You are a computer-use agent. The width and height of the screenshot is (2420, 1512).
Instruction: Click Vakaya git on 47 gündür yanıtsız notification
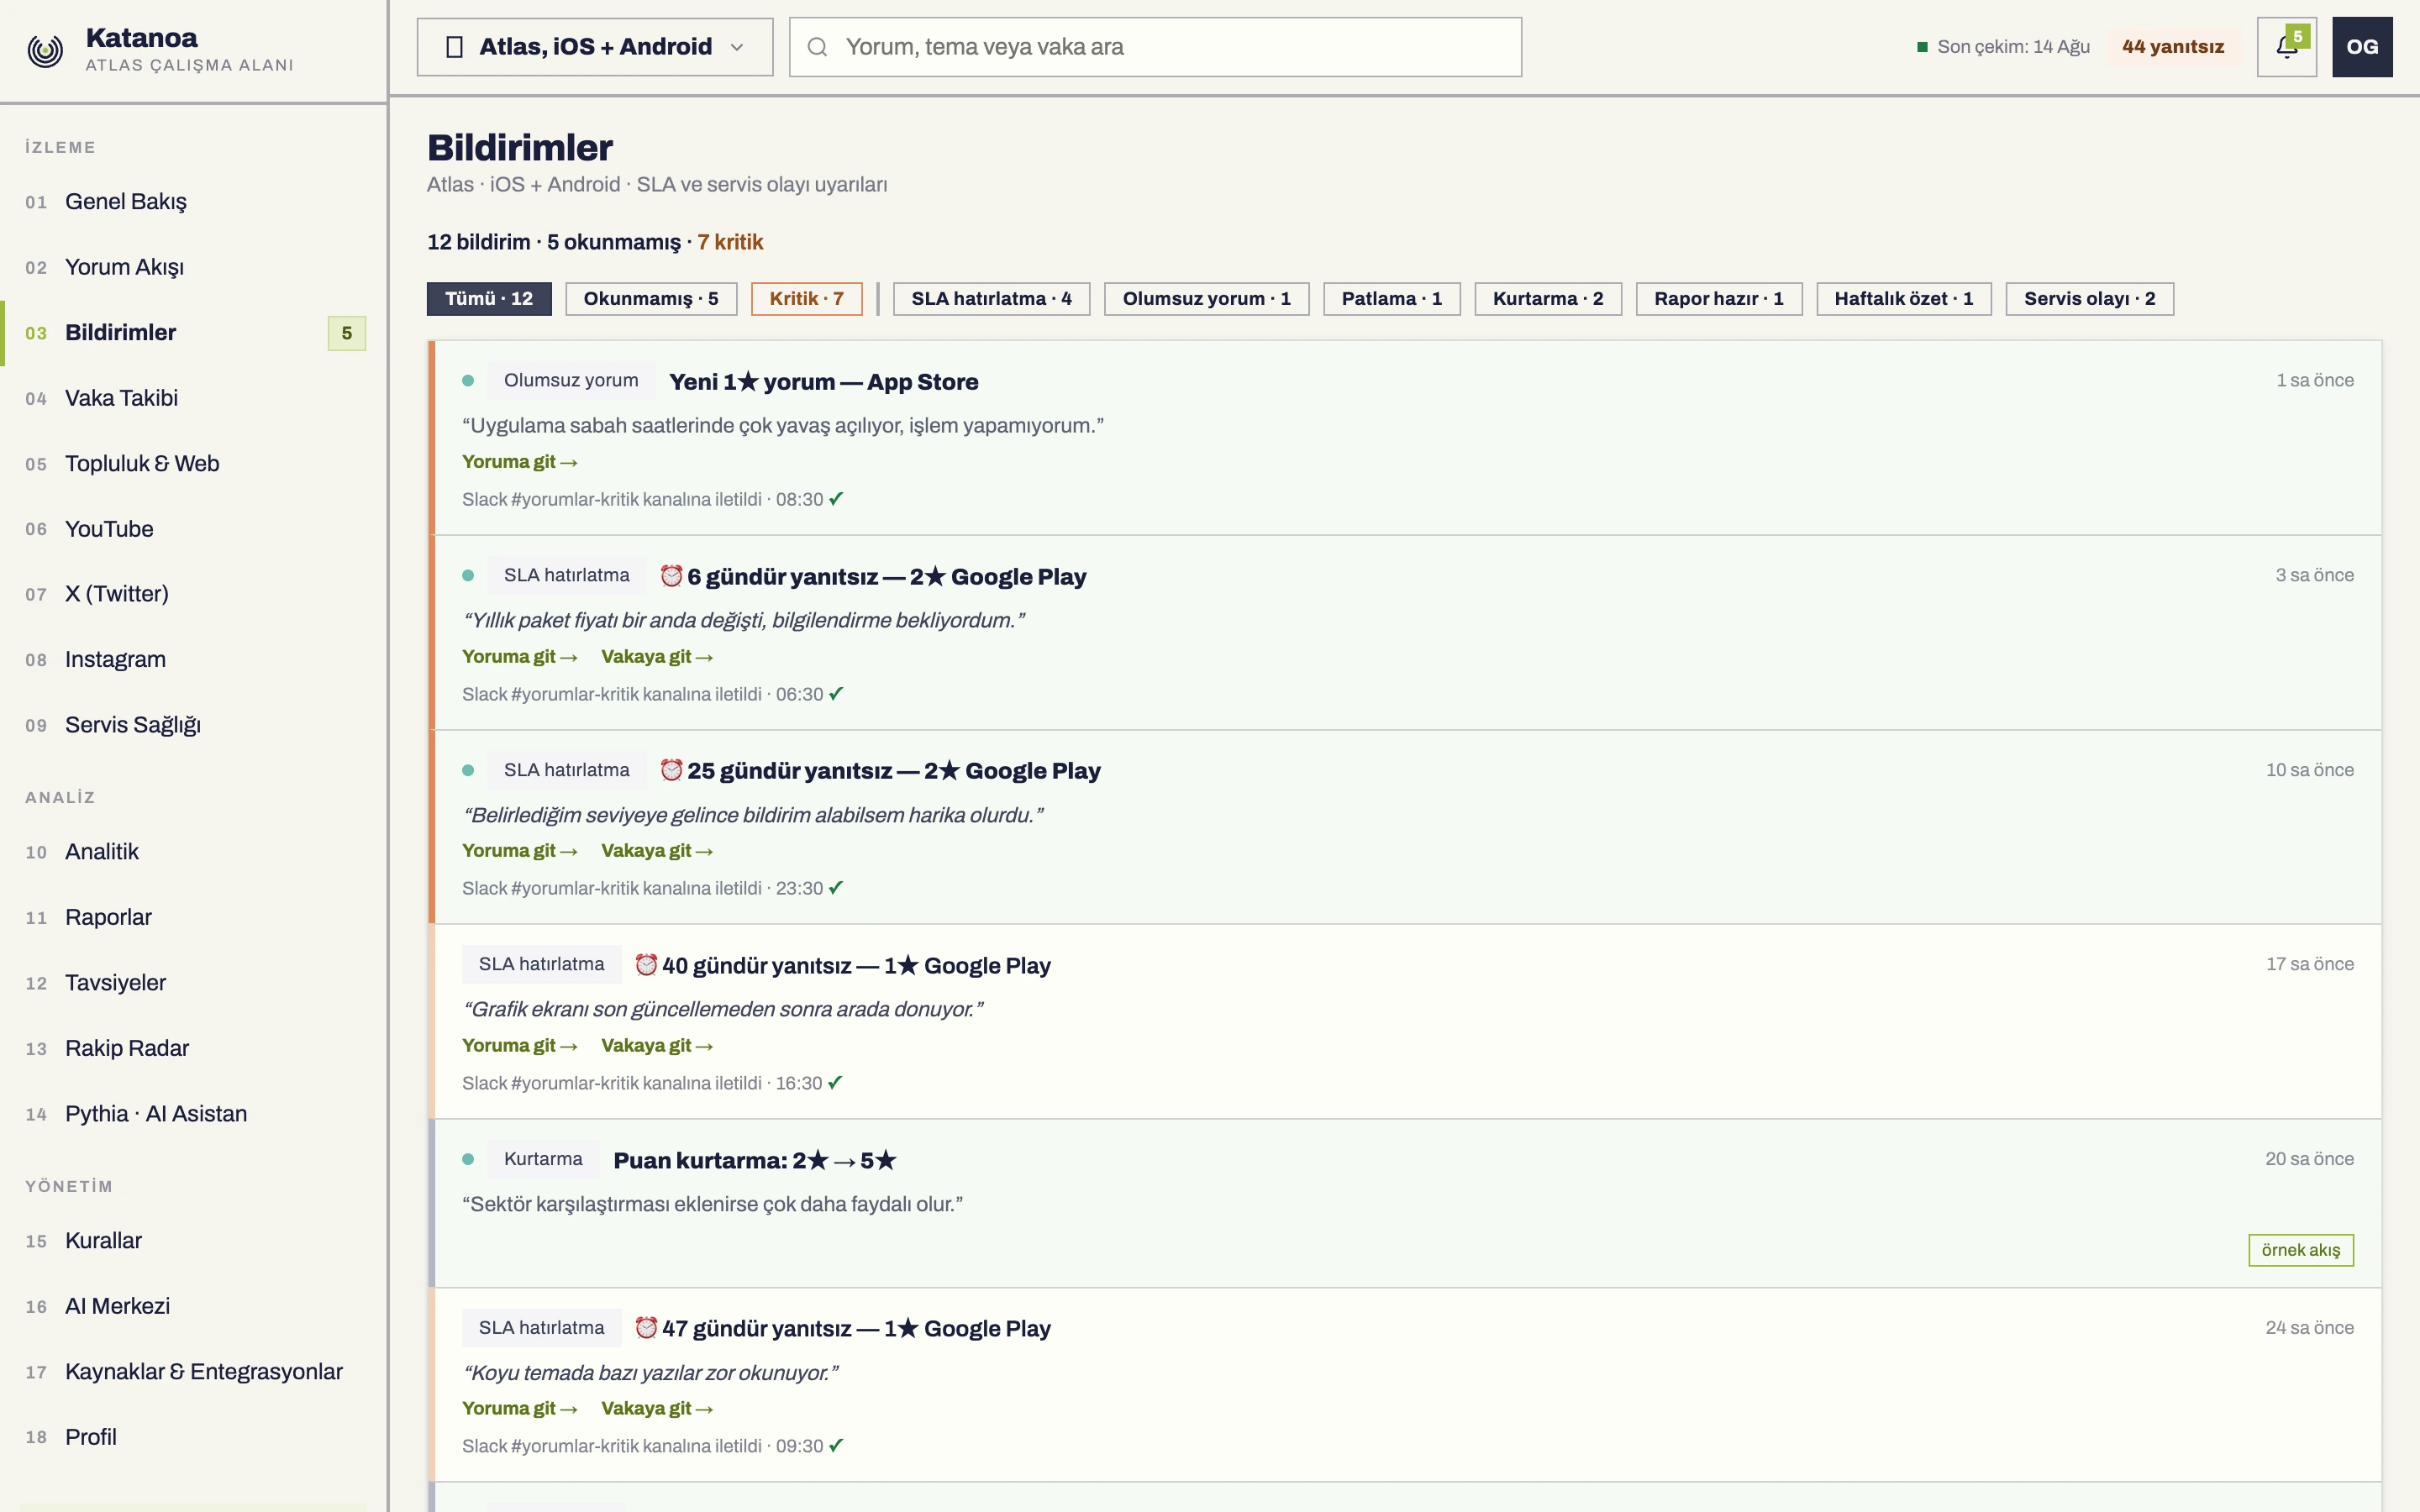coord(657,1409)
